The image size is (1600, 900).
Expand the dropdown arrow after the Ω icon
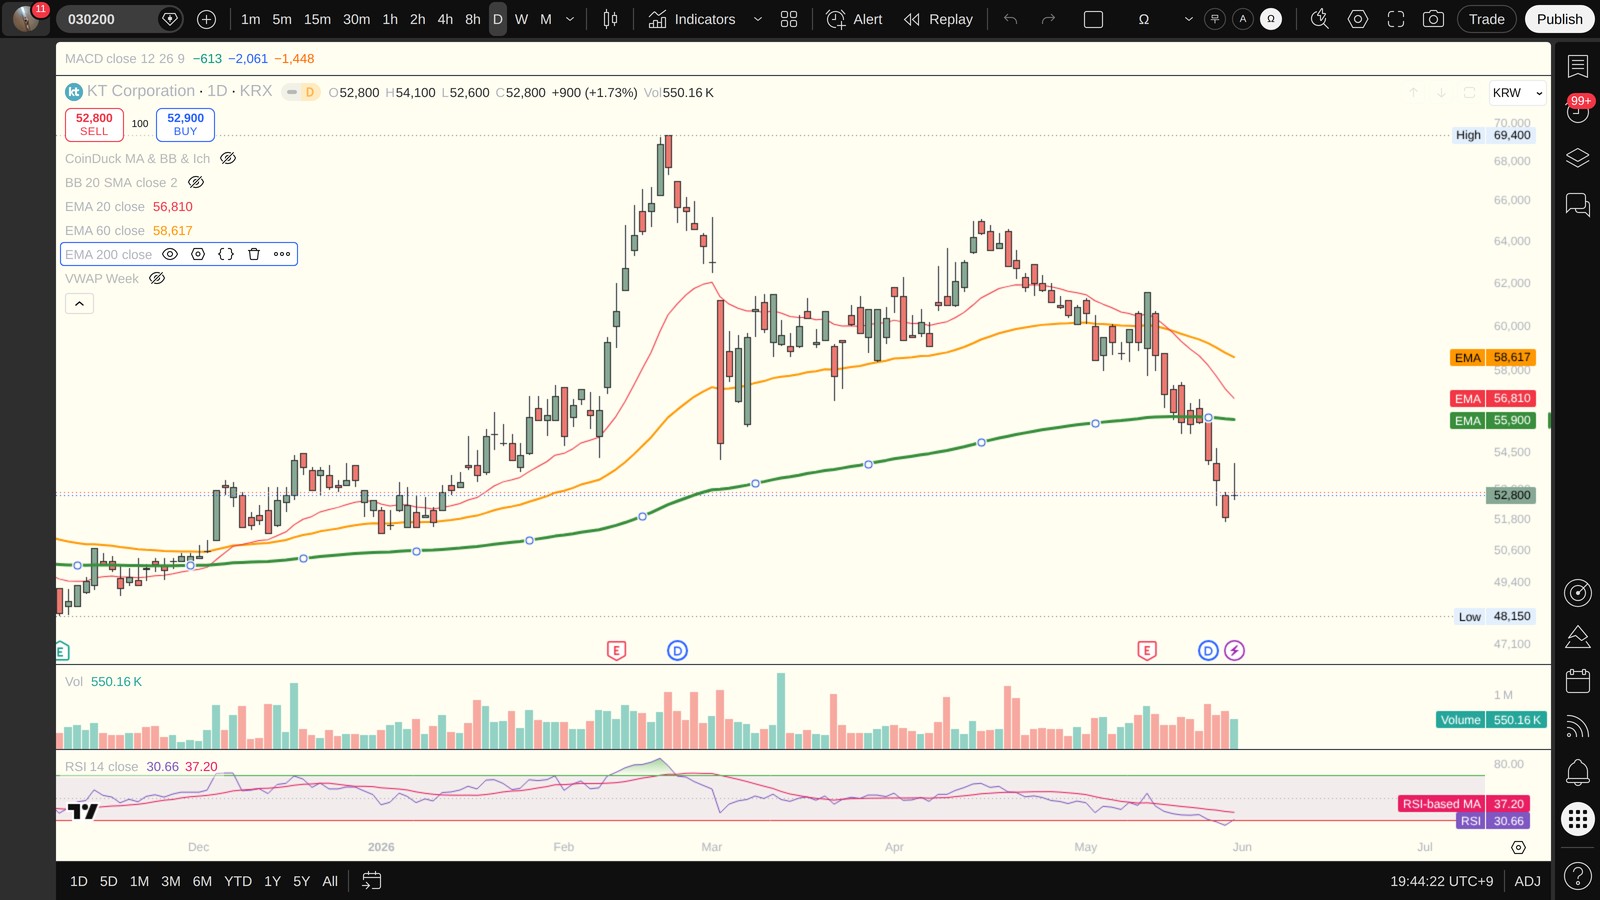pyautogui.click(x=1188, y=19)
